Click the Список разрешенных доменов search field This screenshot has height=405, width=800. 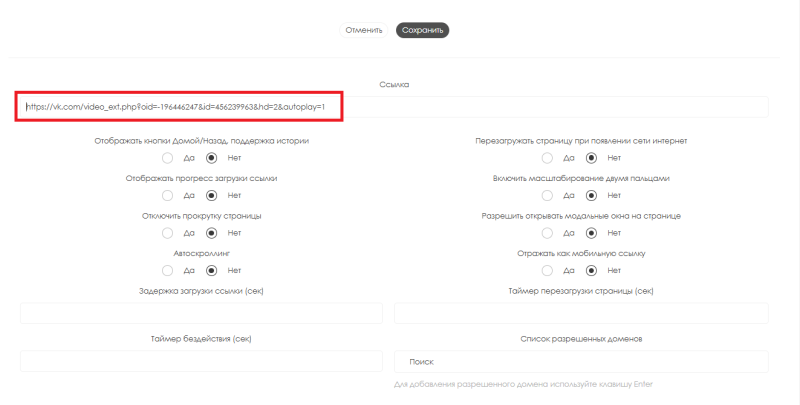[581, 361]
